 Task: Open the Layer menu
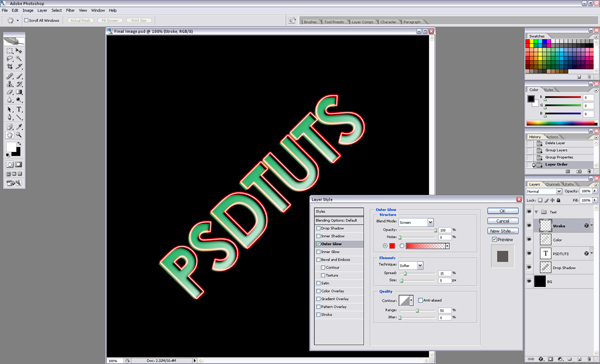42,10
